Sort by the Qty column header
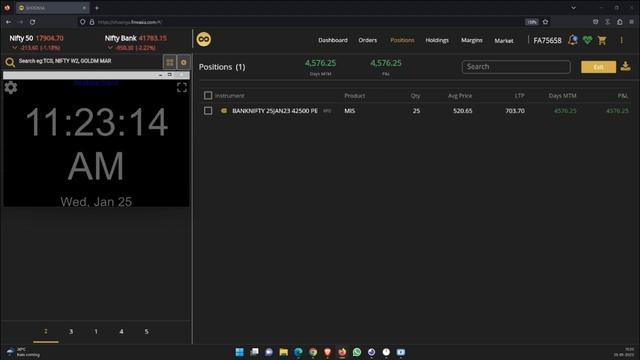This screenshot has width=640, height=360. (x=415, y=96)
